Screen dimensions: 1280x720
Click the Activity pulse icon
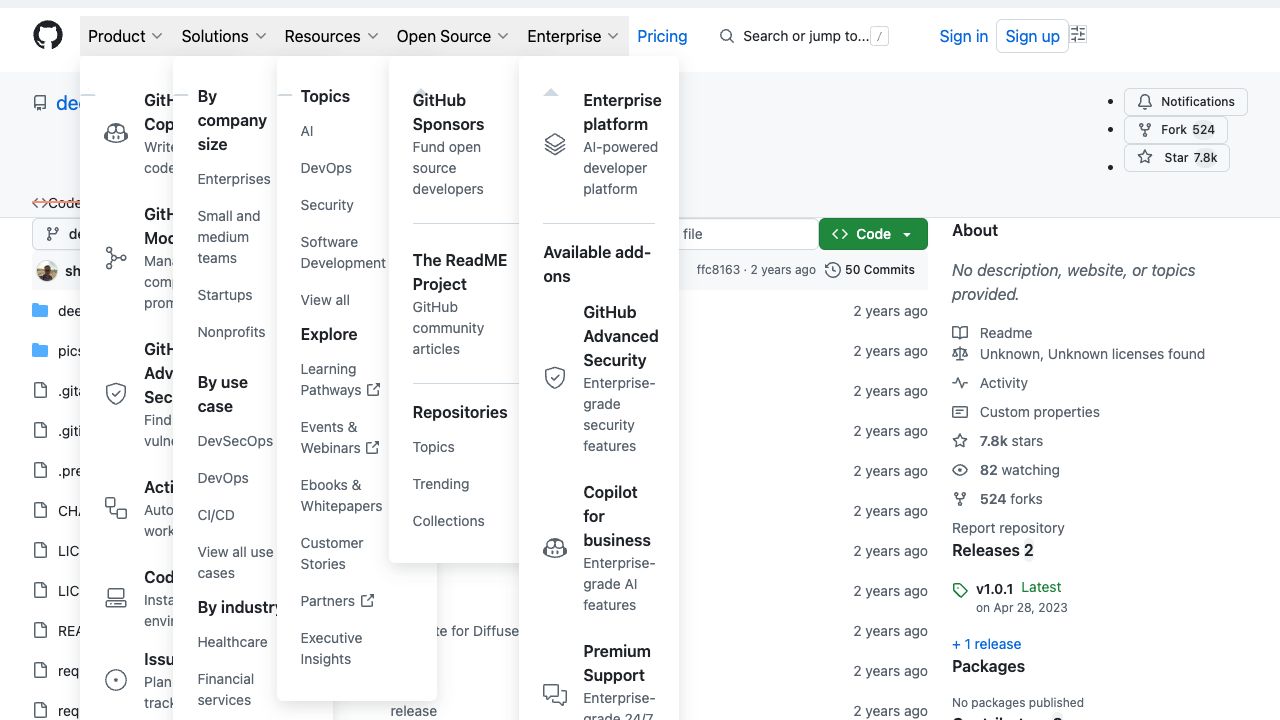960,383
